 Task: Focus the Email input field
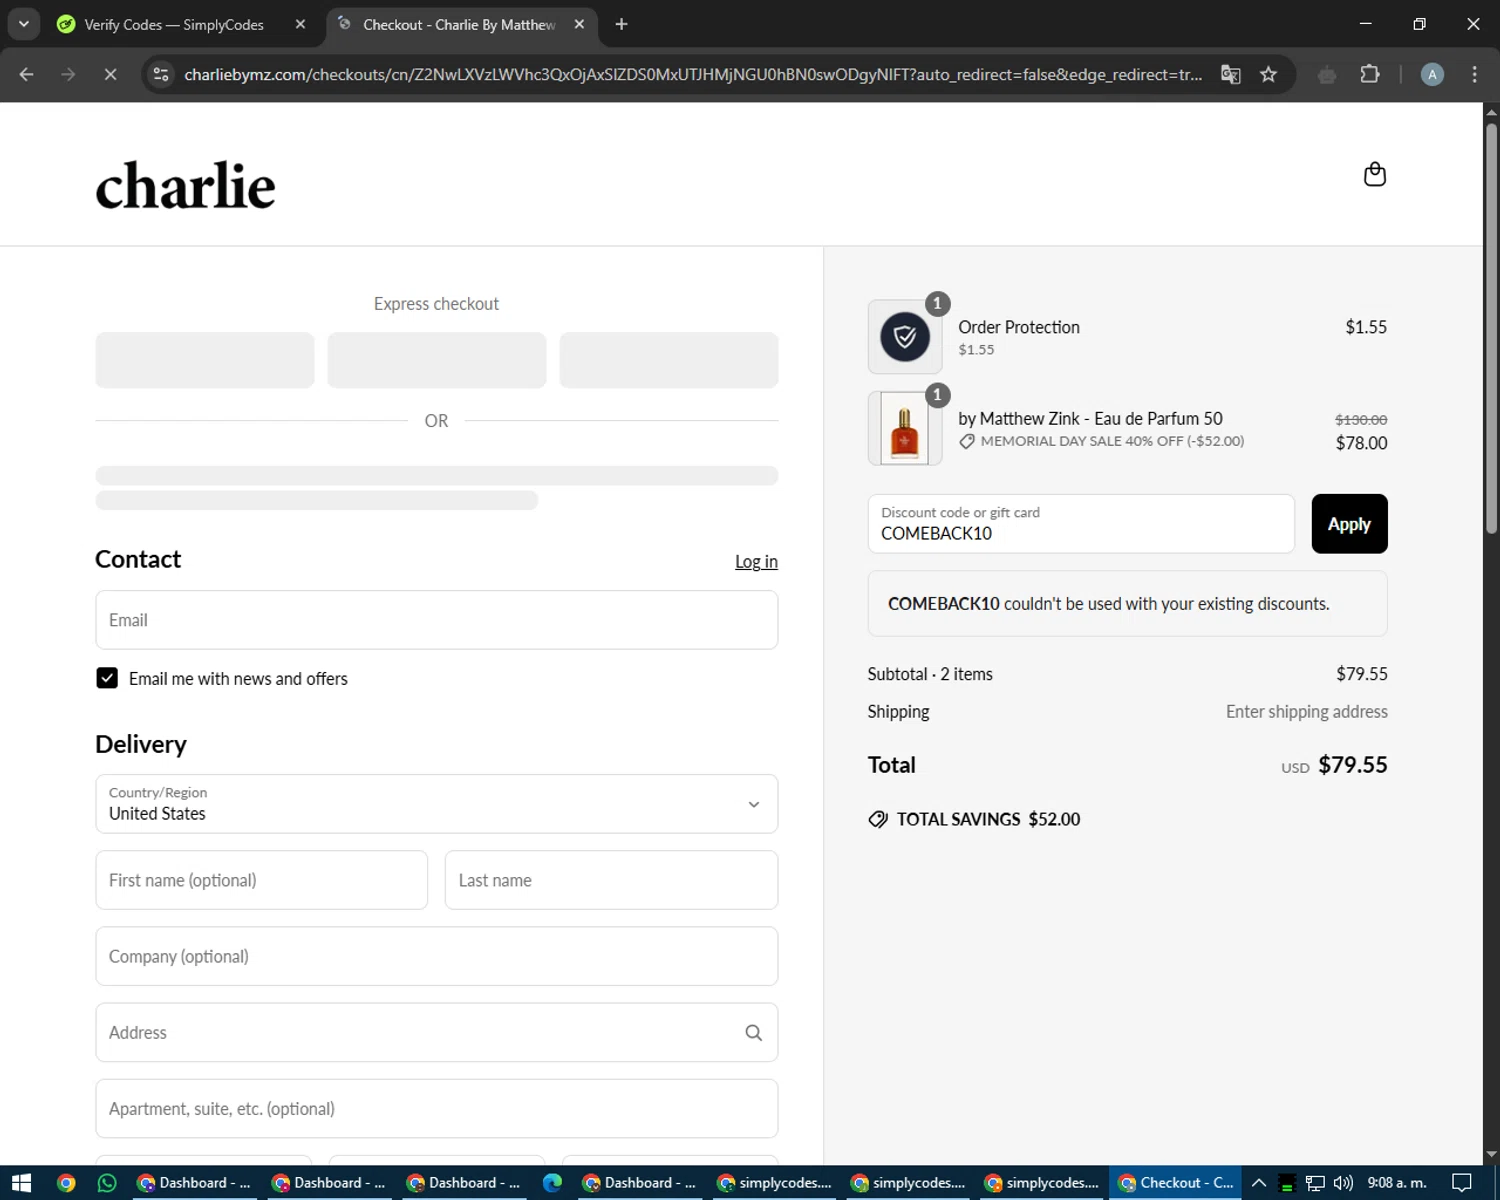(x=436, y=620)
